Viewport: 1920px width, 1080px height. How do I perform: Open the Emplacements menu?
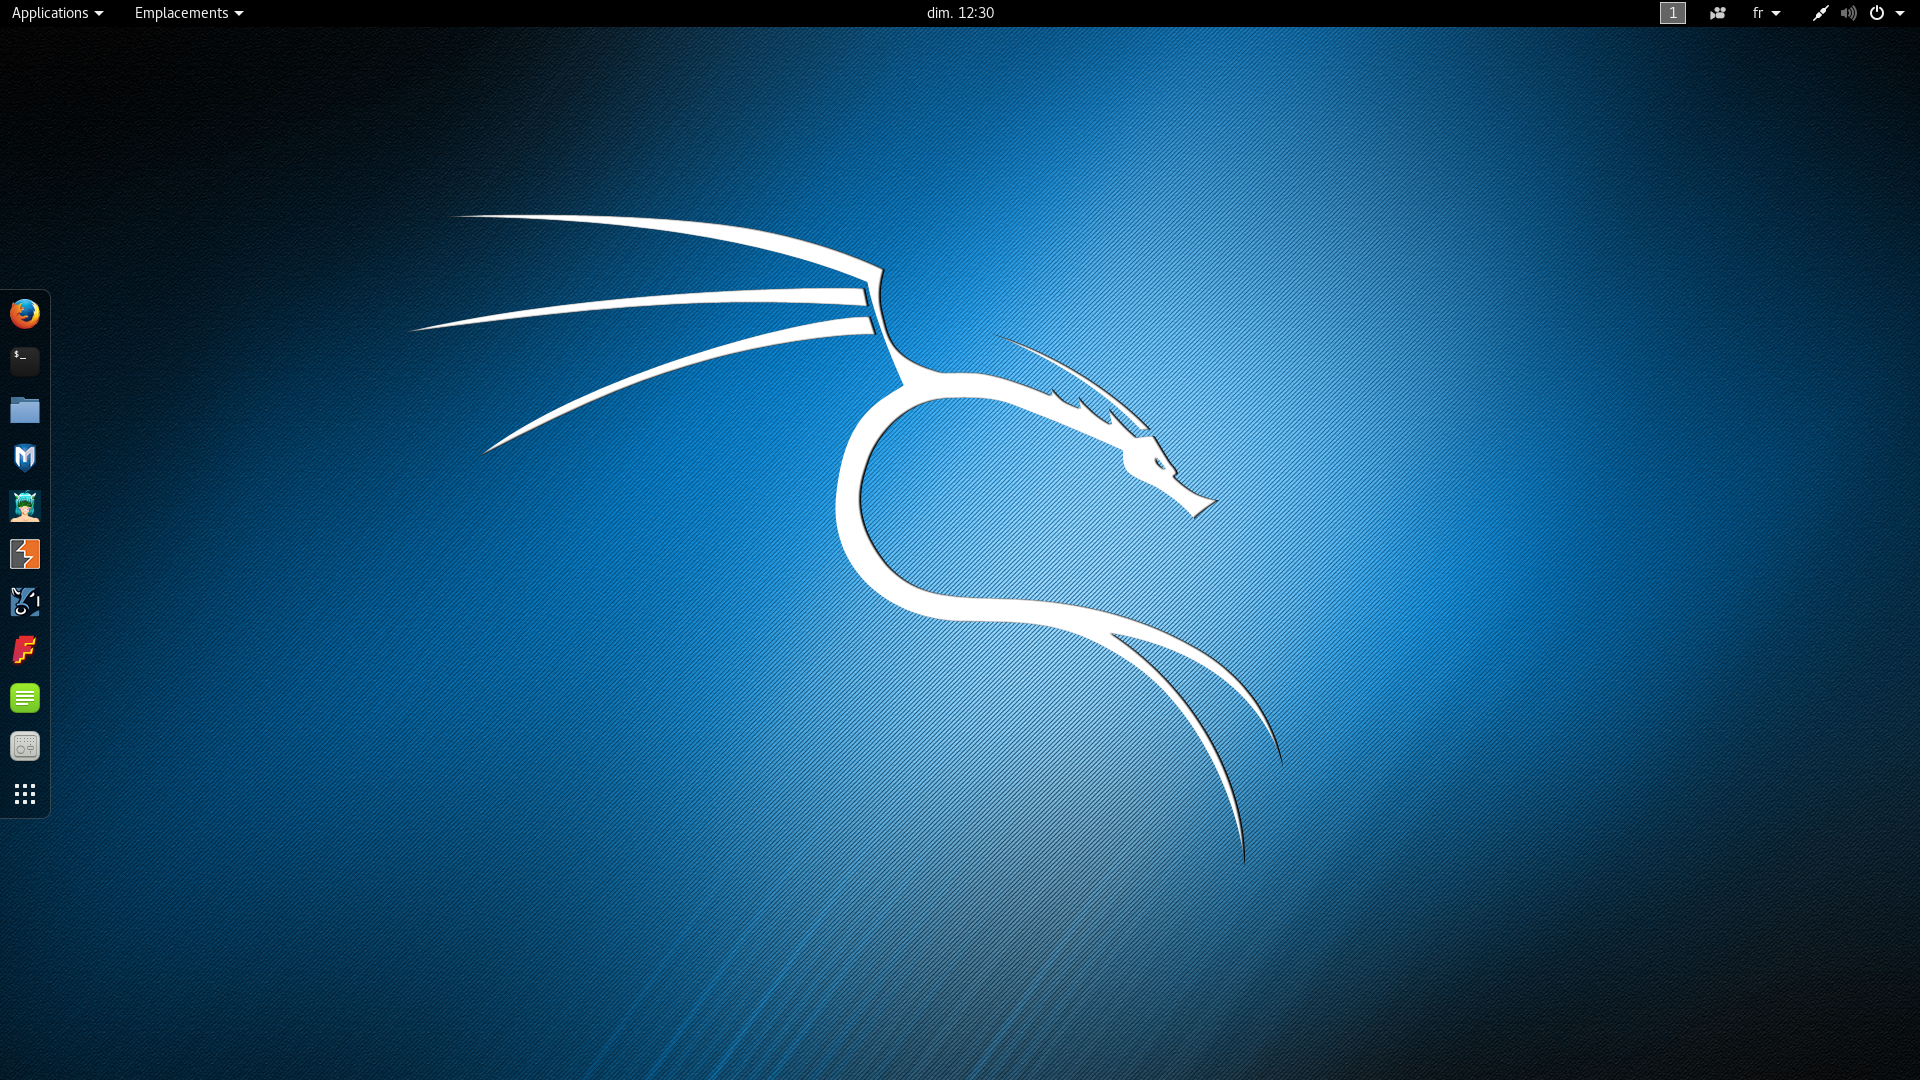(189, 13)
